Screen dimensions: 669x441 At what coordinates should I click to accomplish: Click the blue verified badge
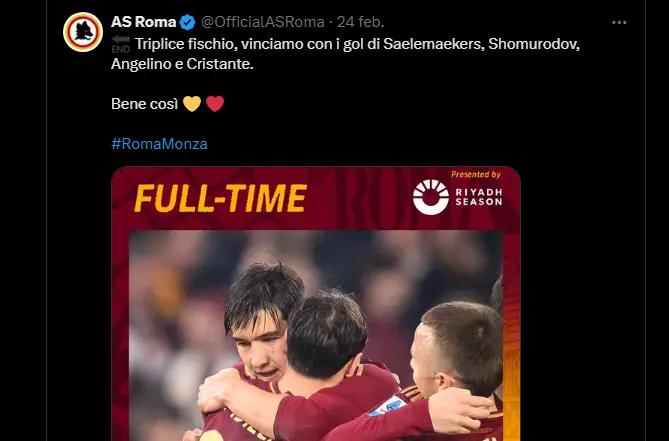(x=186, y=21)
